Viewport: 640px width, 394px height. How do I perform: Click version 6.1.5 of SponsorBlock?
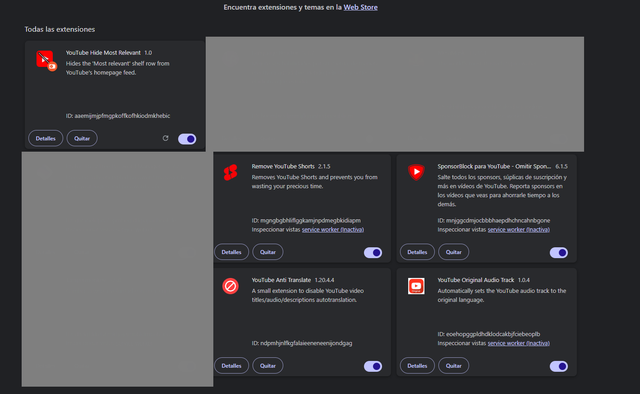(562, 166)
